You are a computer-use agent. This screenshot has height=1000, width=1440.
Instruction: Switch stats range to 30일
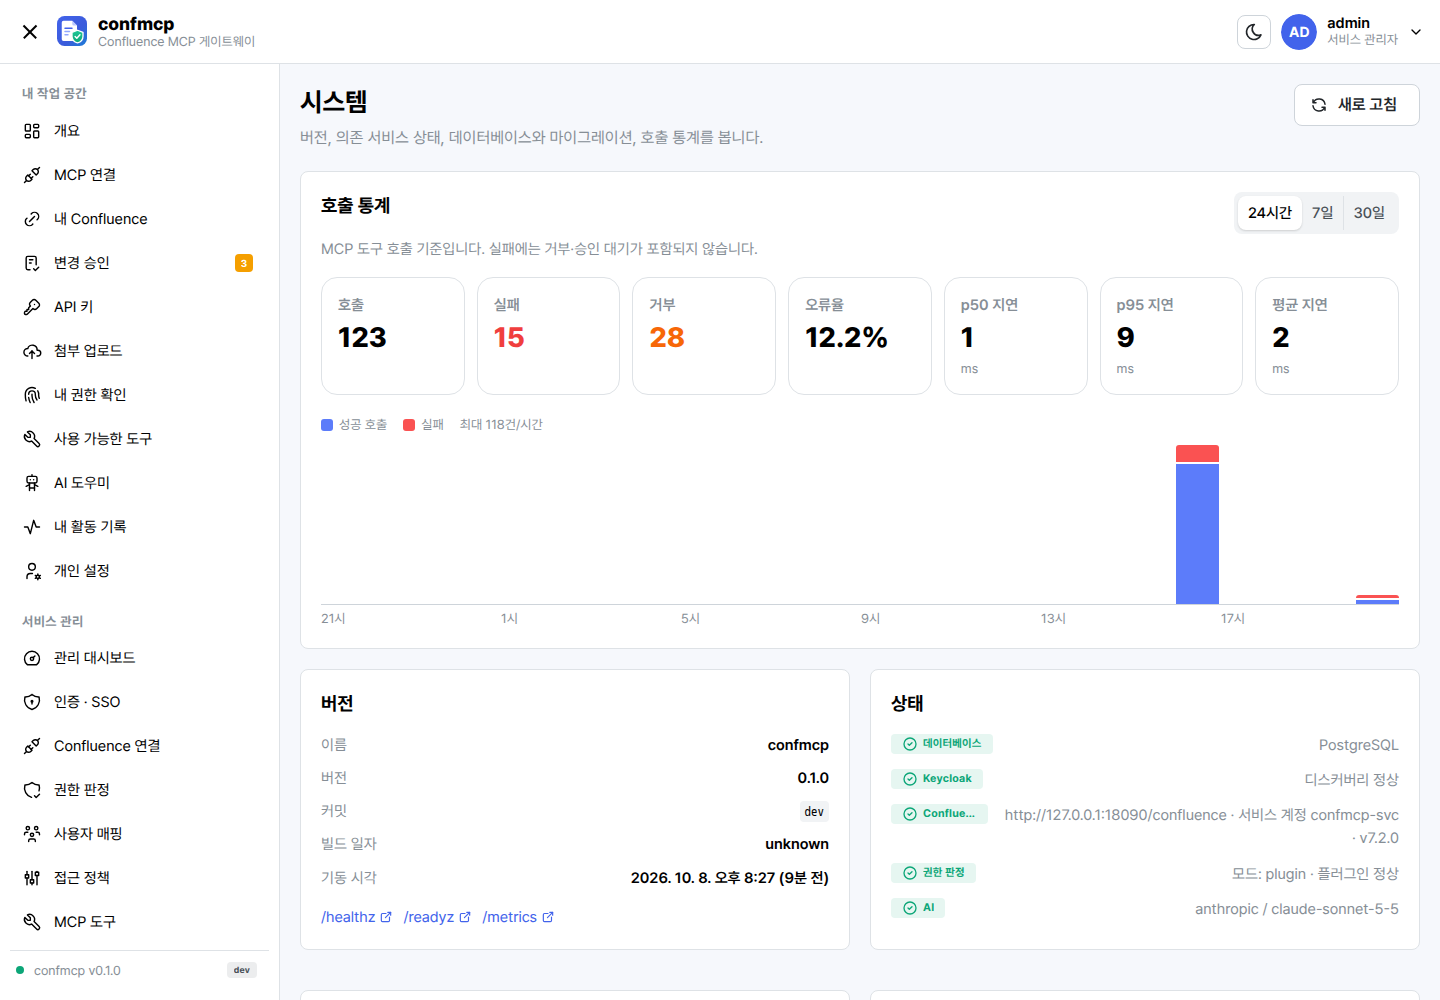(1369, 213)
